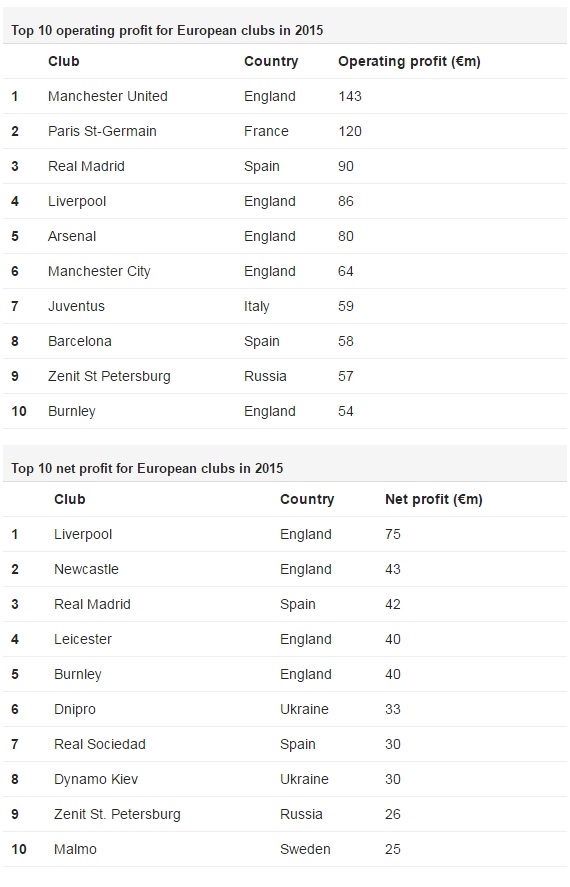Click the Manchester City row
Image resolution: width=570 pixels, height=887 pixels.
(285, 272)
